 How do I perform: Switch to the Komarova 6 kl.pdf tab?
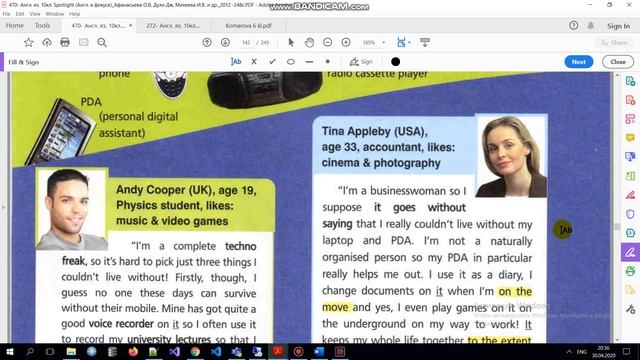pos(249,25)
